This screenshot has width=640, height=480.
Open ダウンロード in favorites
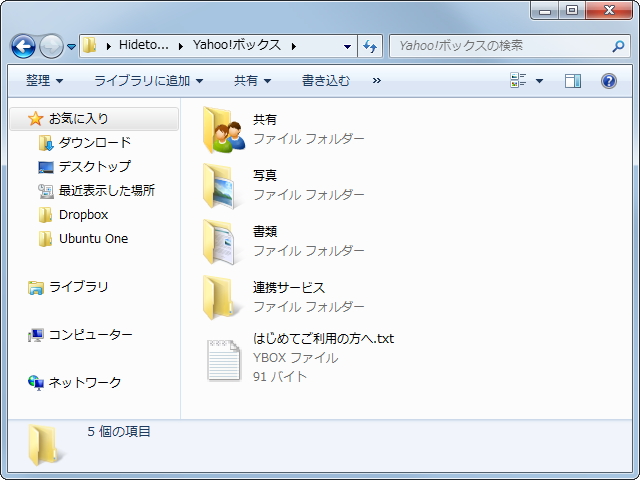pyautogui.click(x=95, y=143)
